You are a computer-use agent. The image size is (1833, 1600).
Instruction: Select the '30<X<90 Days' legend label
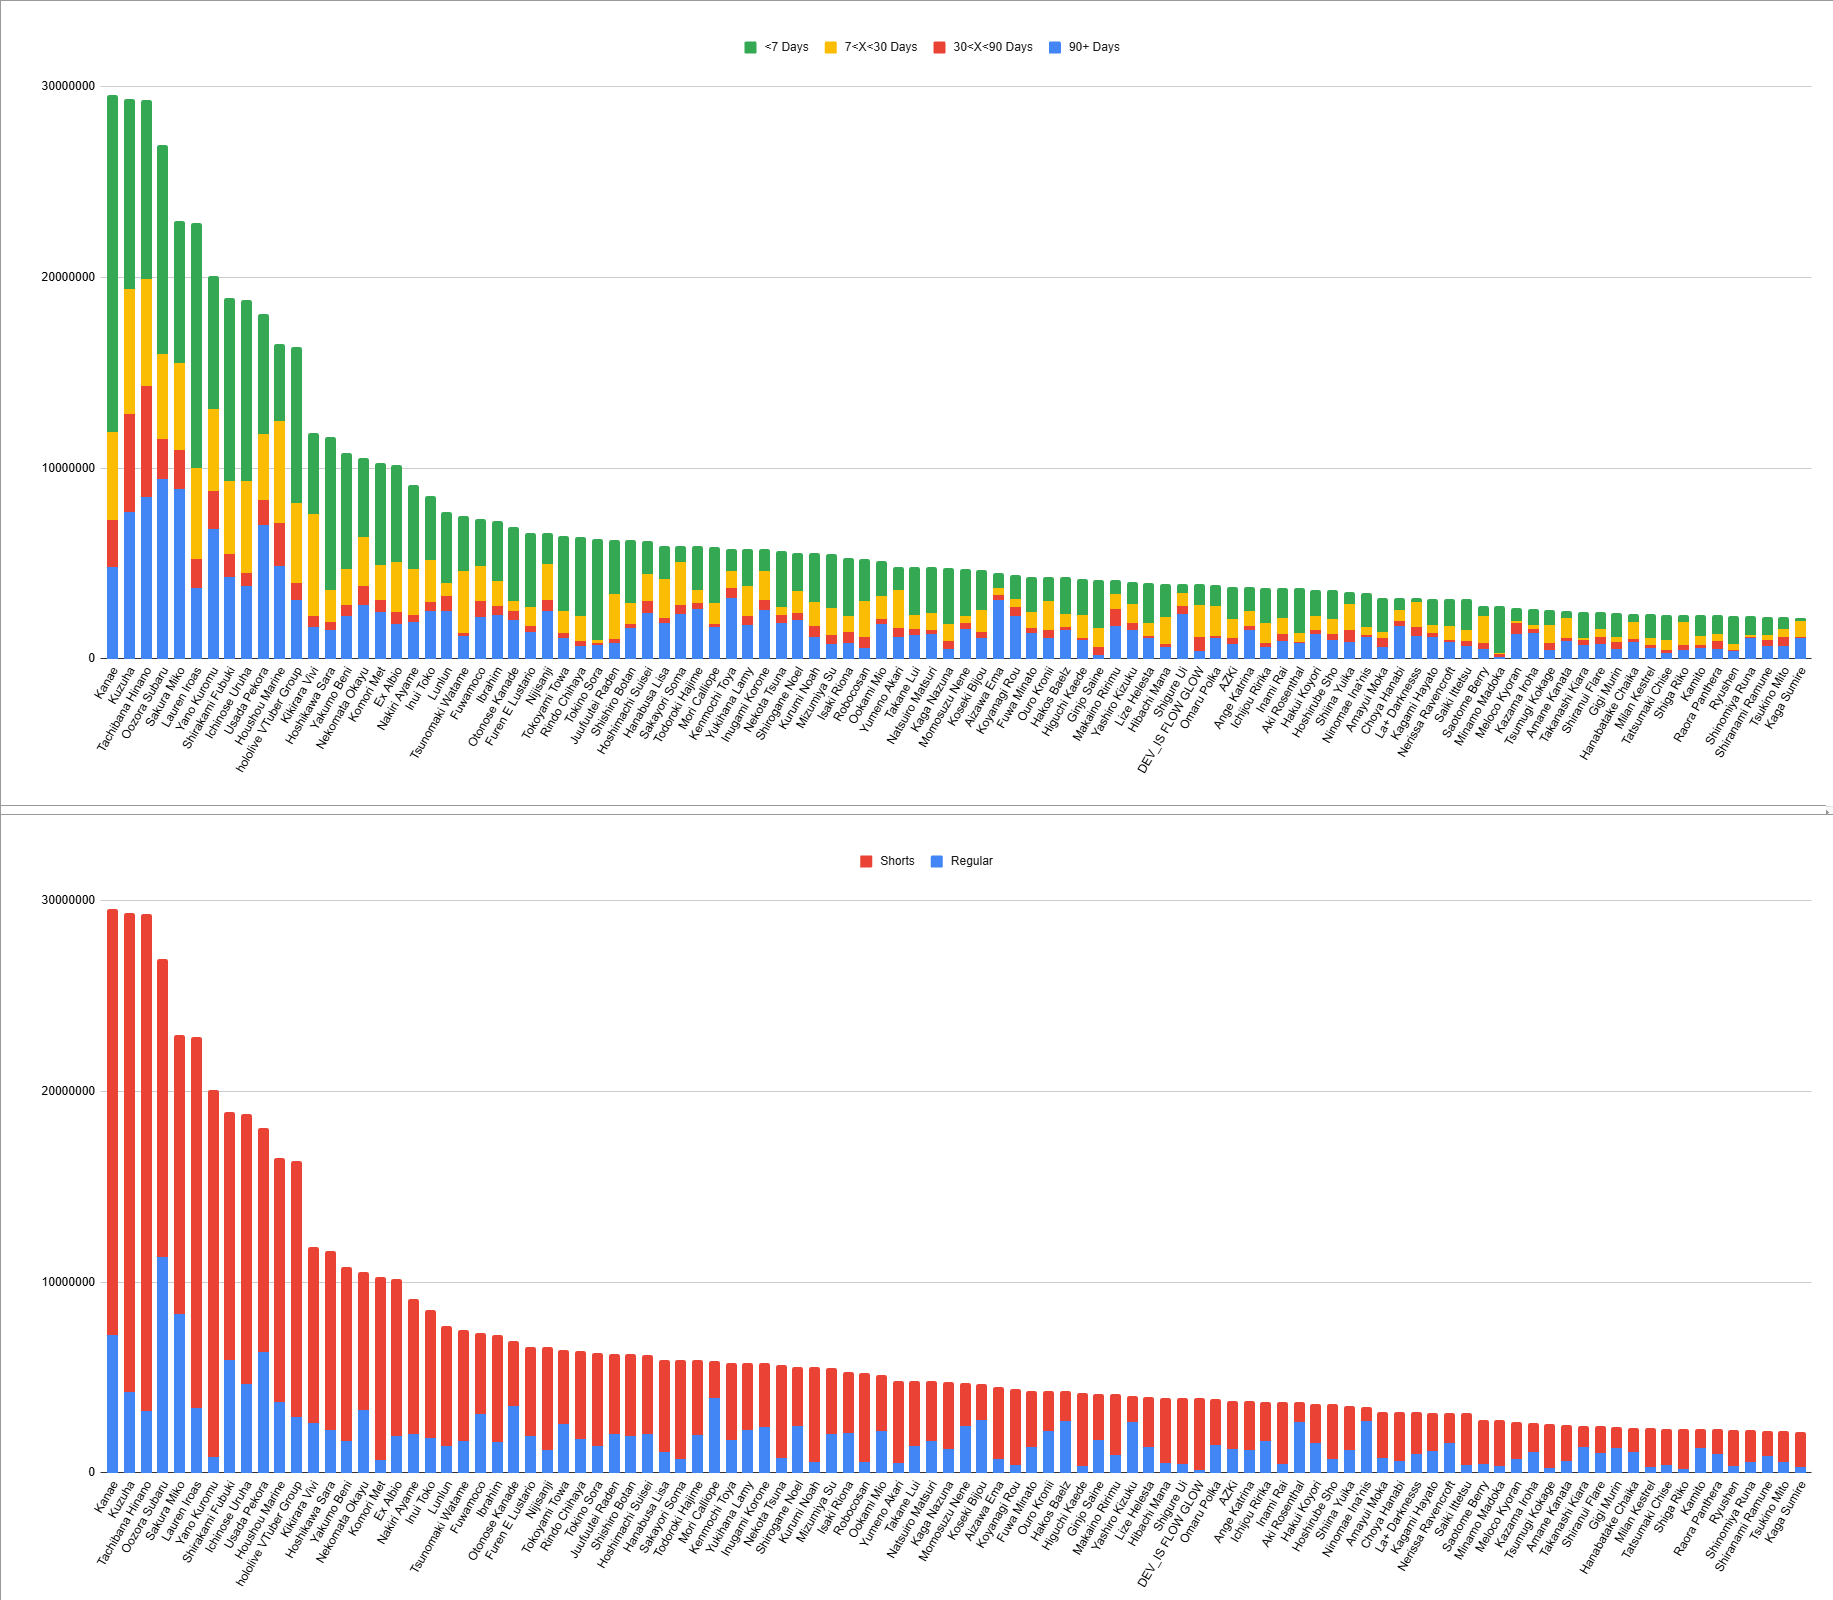click(x=992, y=47)
